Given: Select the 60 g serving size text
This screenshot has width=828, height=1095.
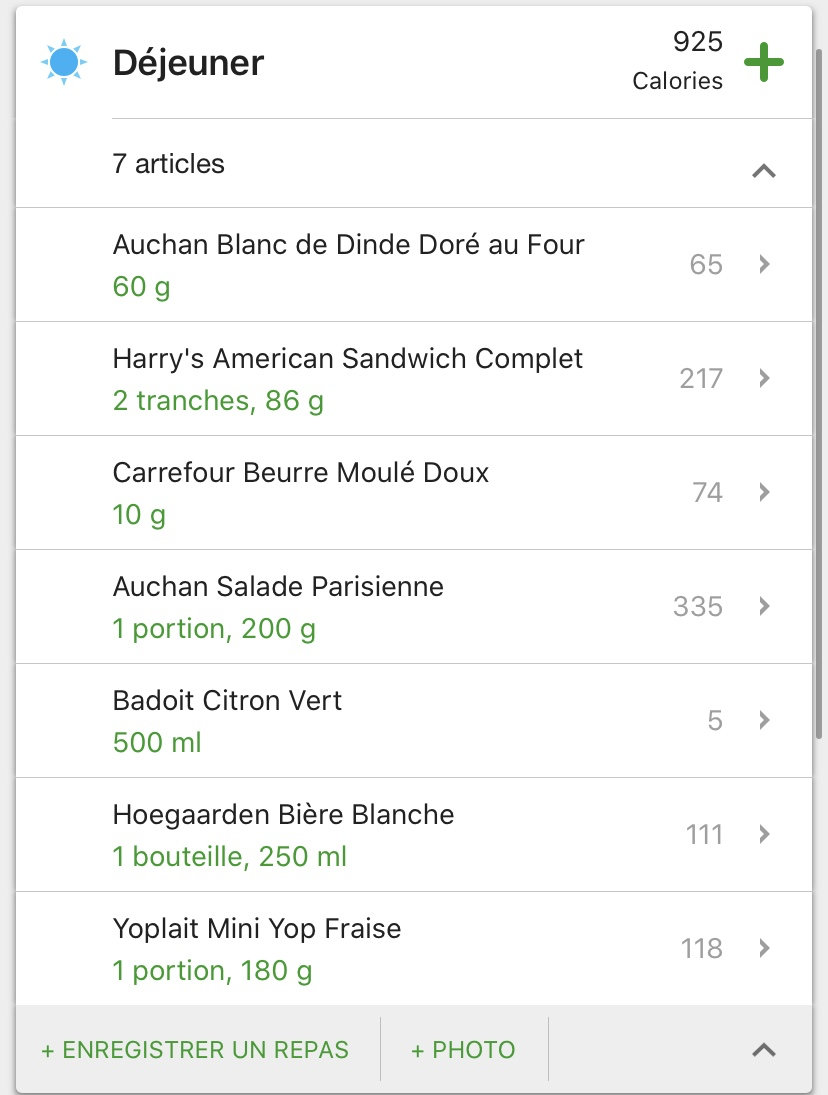Looking at the screenshot, I should (x=141, y=287).
